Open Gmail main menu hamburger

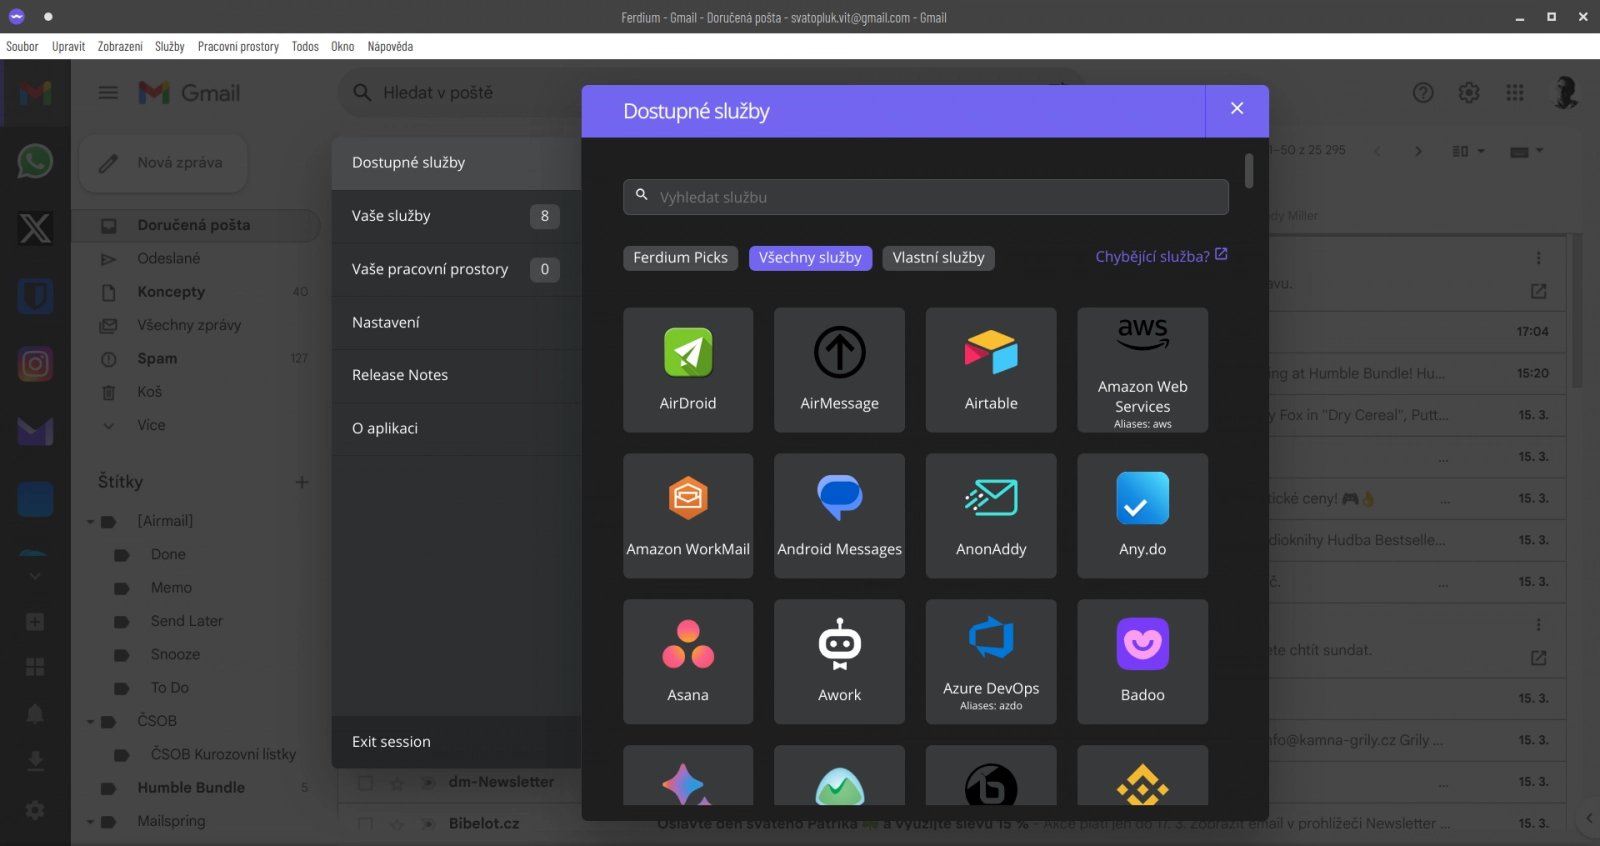(108, 93)
